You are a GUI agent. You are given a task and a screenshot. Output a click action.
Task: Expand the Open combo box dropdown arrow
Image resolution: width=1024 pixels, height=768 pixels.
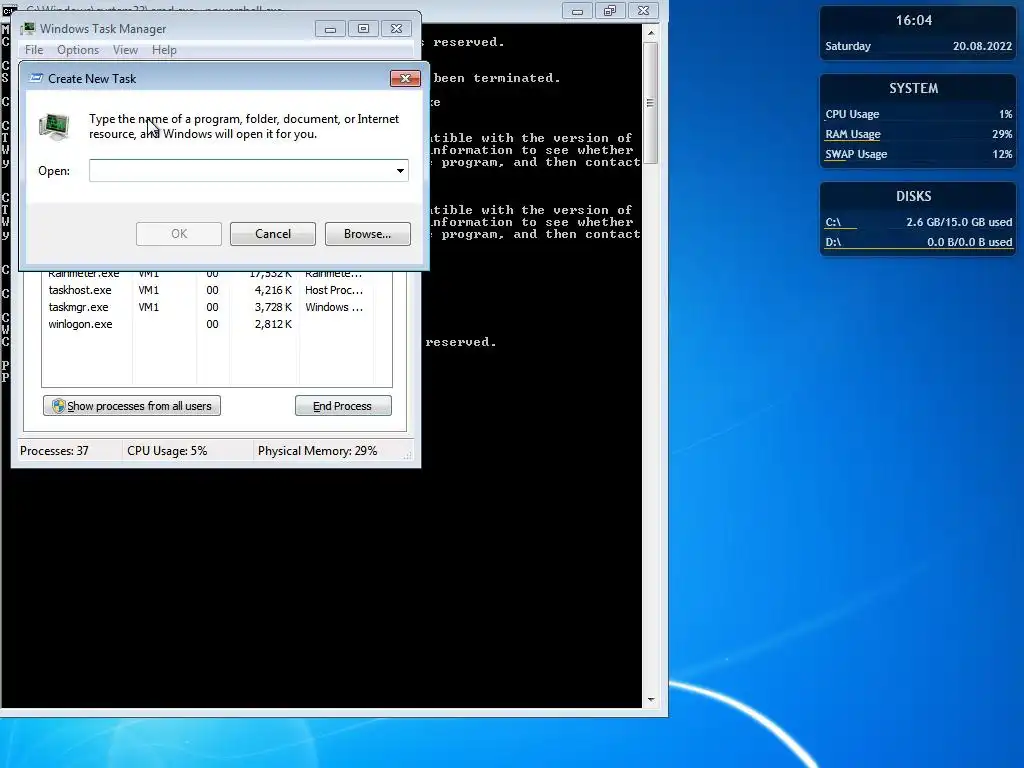(400, 170)
